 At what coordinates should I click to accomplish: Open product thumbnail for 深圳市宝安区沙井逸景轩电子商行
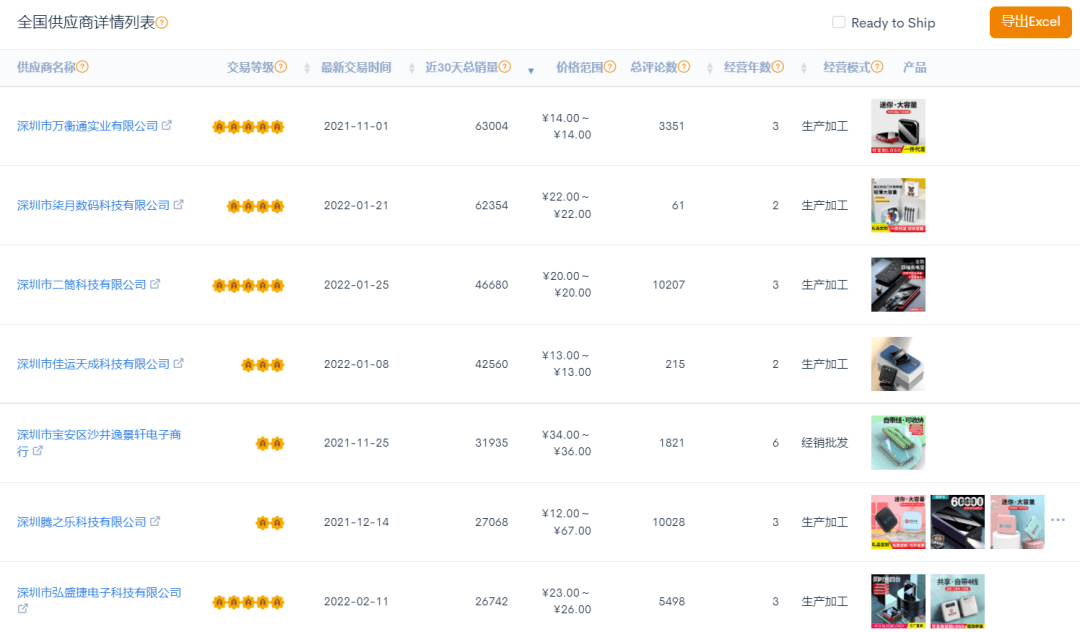[897, 443]
